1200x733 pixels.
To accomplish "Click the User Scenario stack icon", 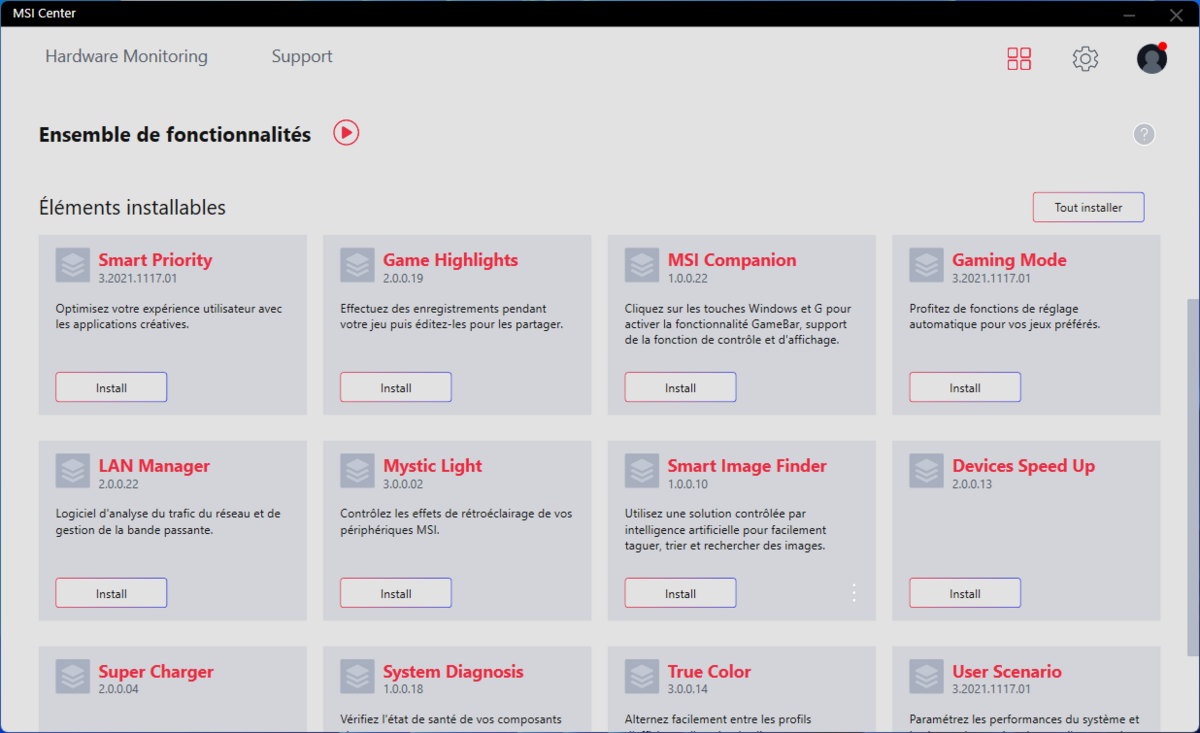I will [x=926, y=677].
